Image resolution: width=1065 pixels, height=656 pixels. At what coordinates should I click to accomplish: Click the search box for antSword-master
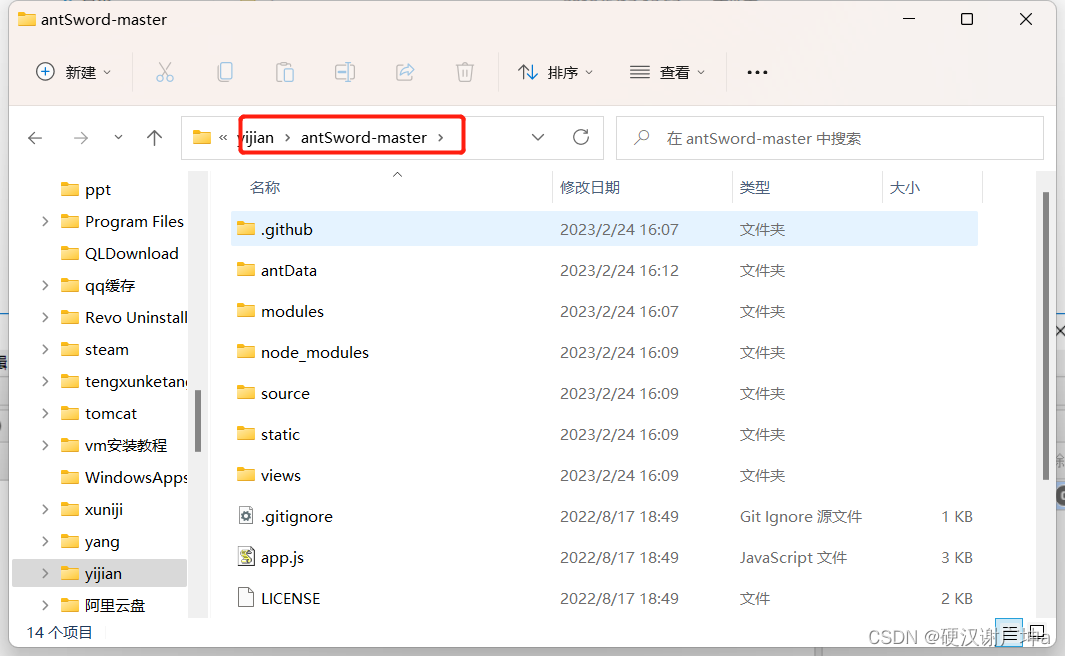(x=829, y=139)
